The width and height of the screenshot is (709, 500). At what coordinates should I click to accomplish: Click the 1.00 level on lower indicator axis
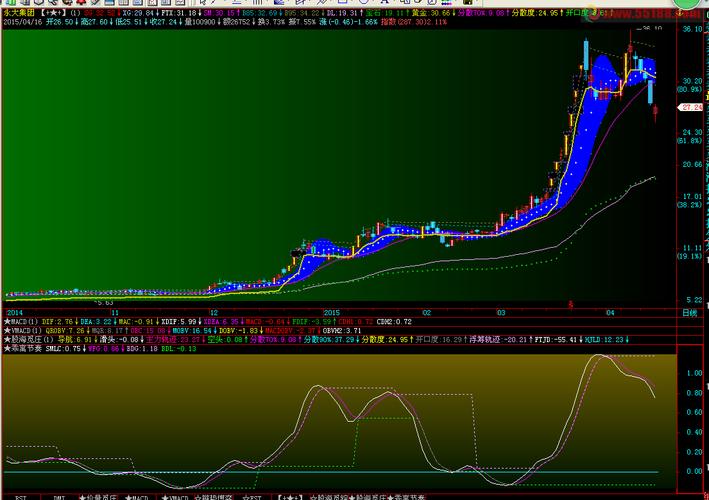point(695,373)
